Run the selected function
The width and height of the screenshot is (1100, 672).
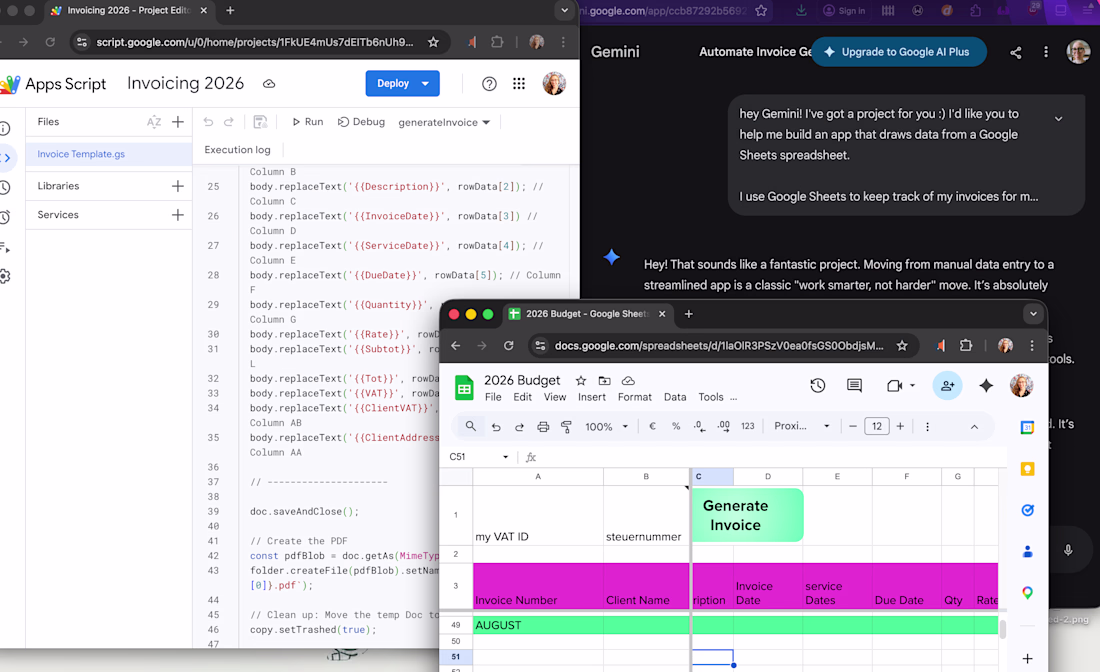307,122
